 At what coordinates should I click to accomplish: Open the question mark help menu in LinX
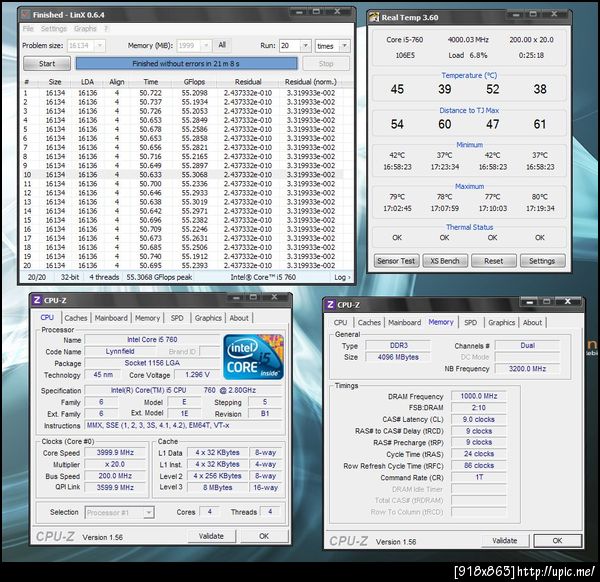click(106, 29)
